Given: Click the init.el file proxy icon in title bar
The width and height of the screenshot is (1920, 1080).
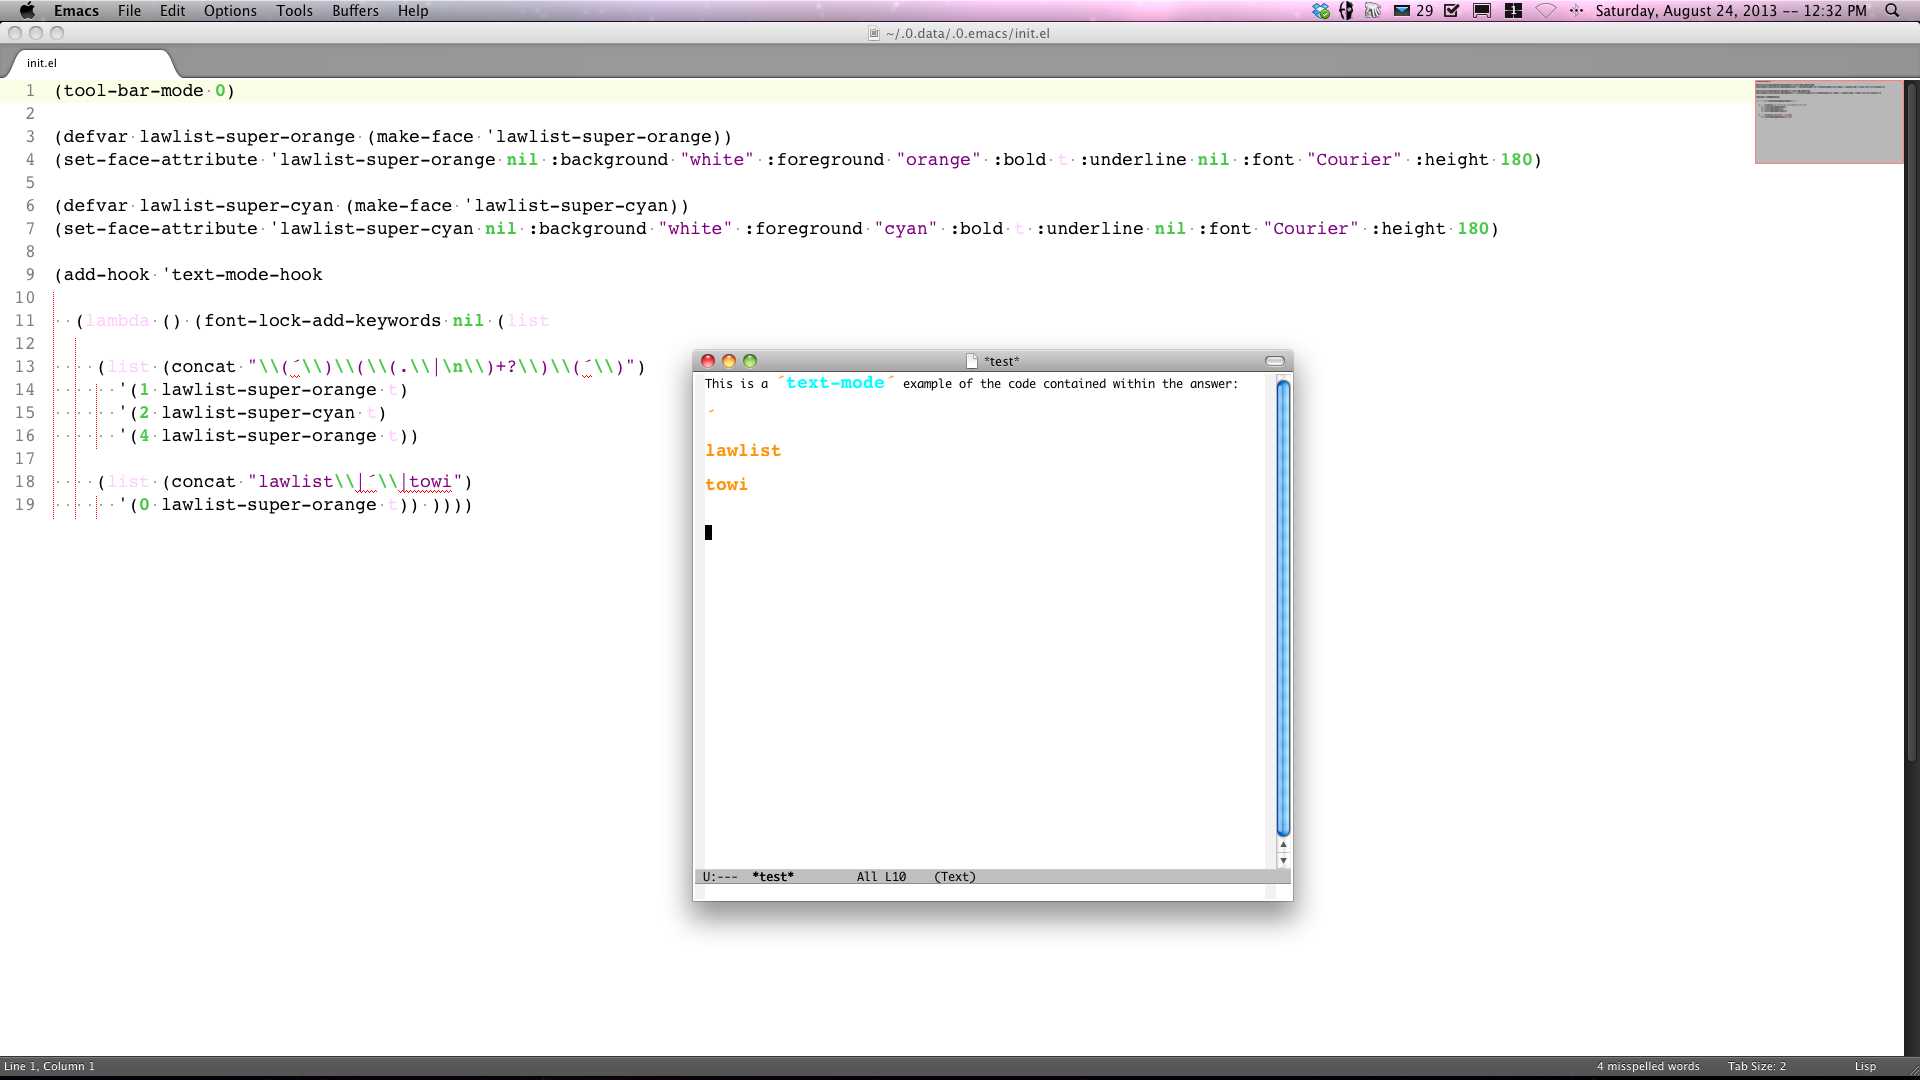Looking at the screenshot, I should 874,33.
